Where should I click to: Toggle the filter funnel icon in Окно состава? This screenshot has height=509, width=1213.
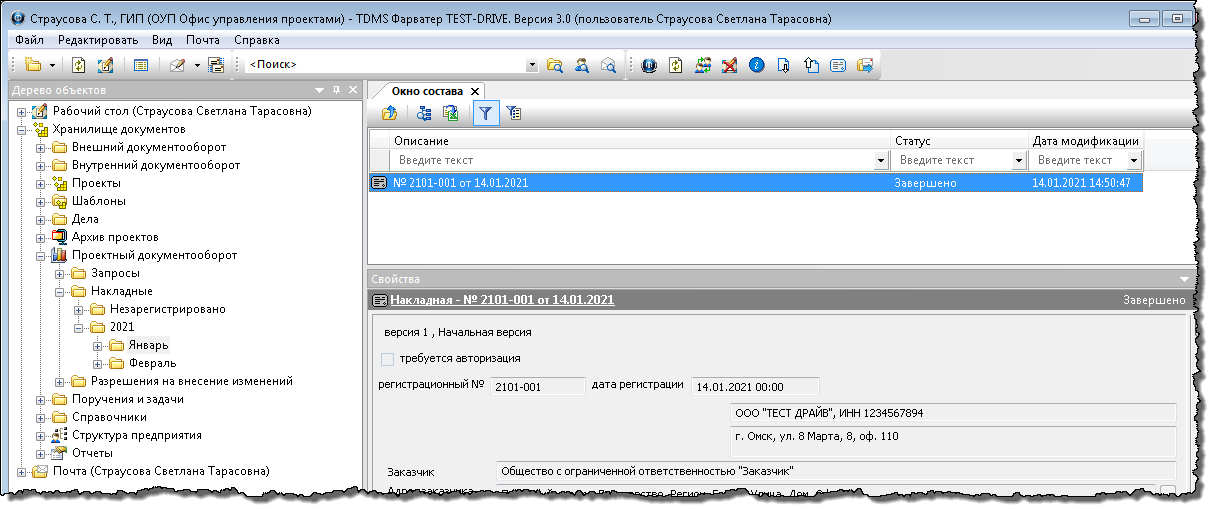pos(485,114)
